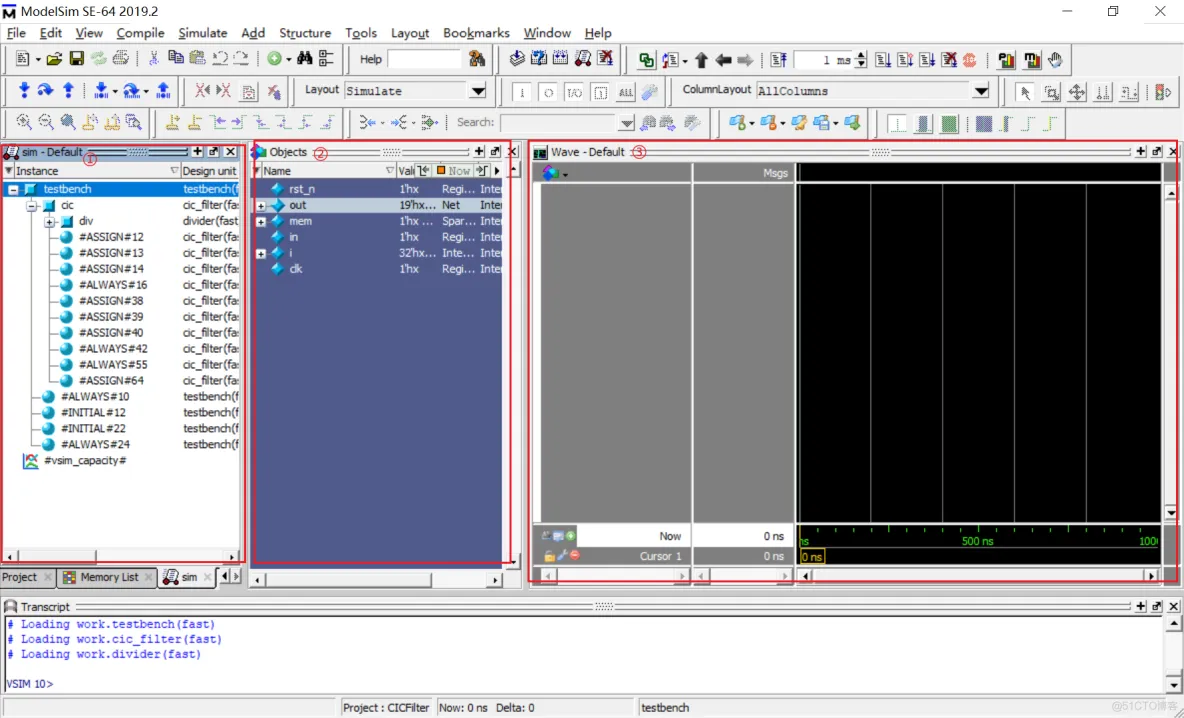Collapse the testbench tree node

[13, 190]
